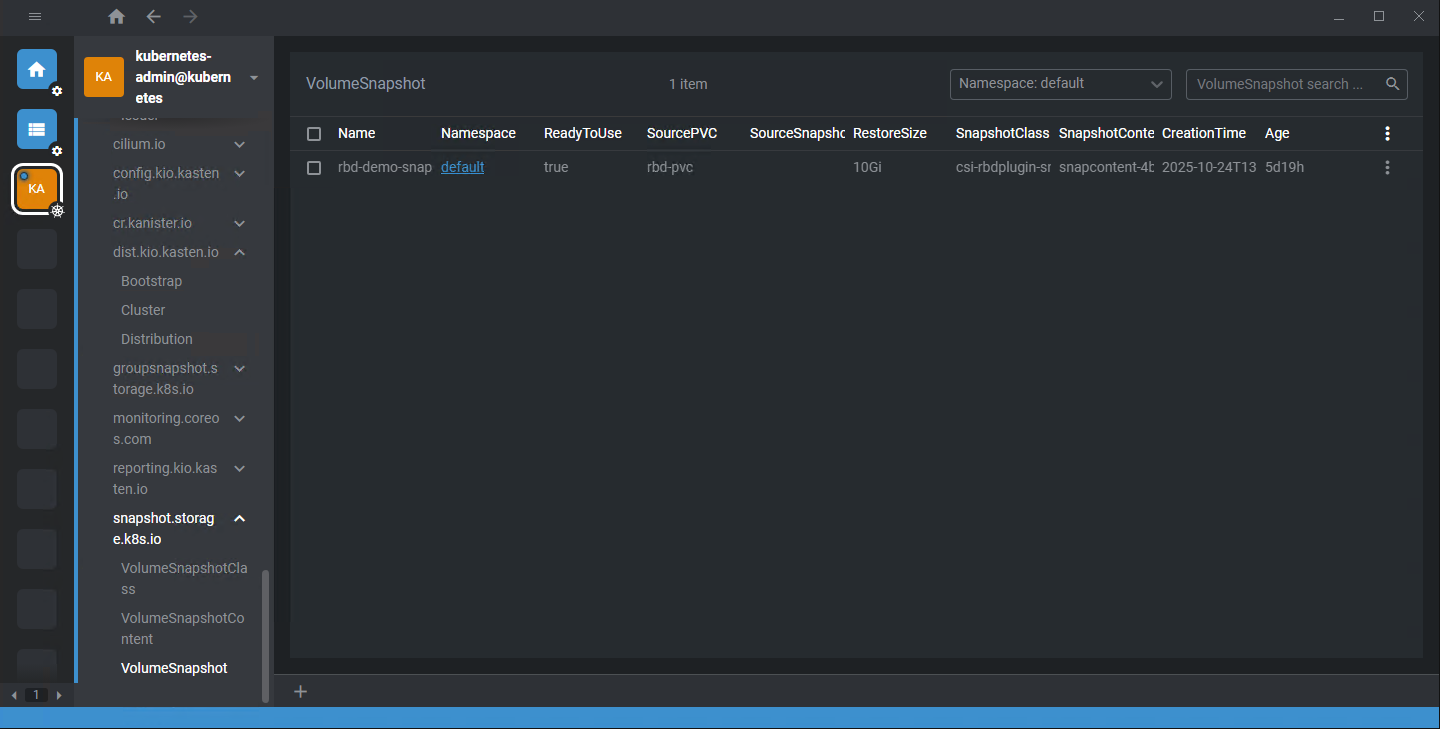
Task: Open VolumeSnapshotClass in the sidebar
Action: point(183,578)
